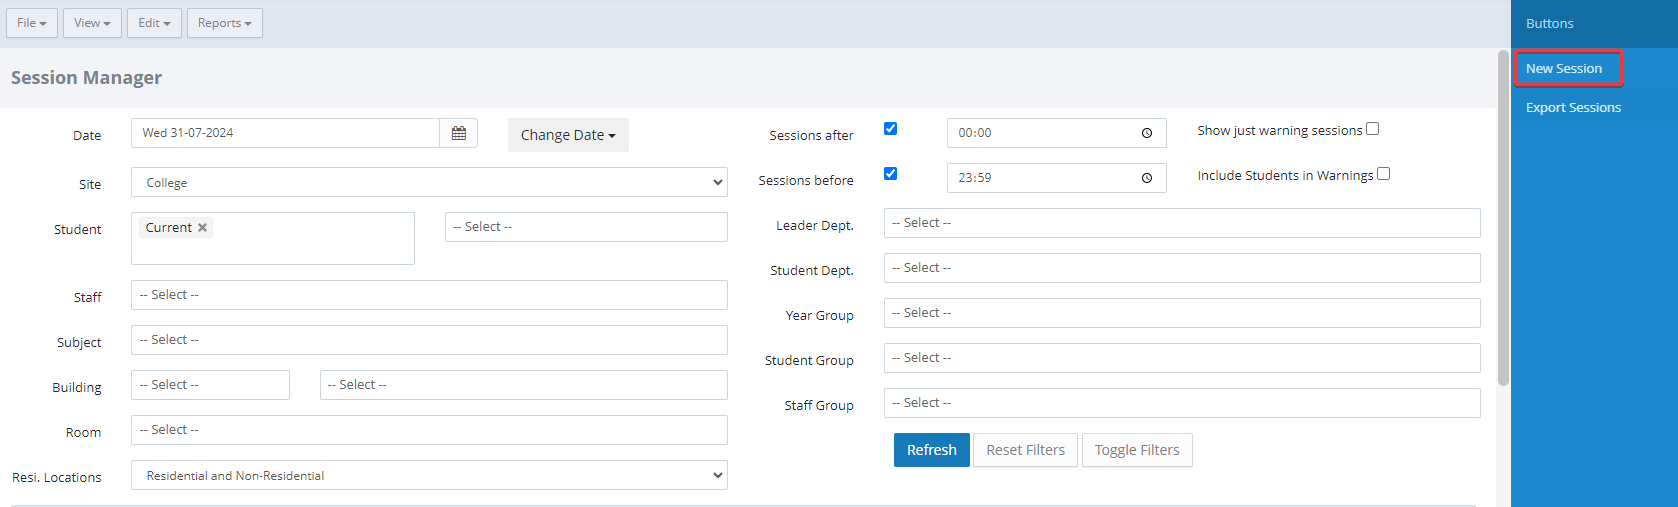
Task: Enable Show just warning sessions
Action: click(x=1373, y=129)
